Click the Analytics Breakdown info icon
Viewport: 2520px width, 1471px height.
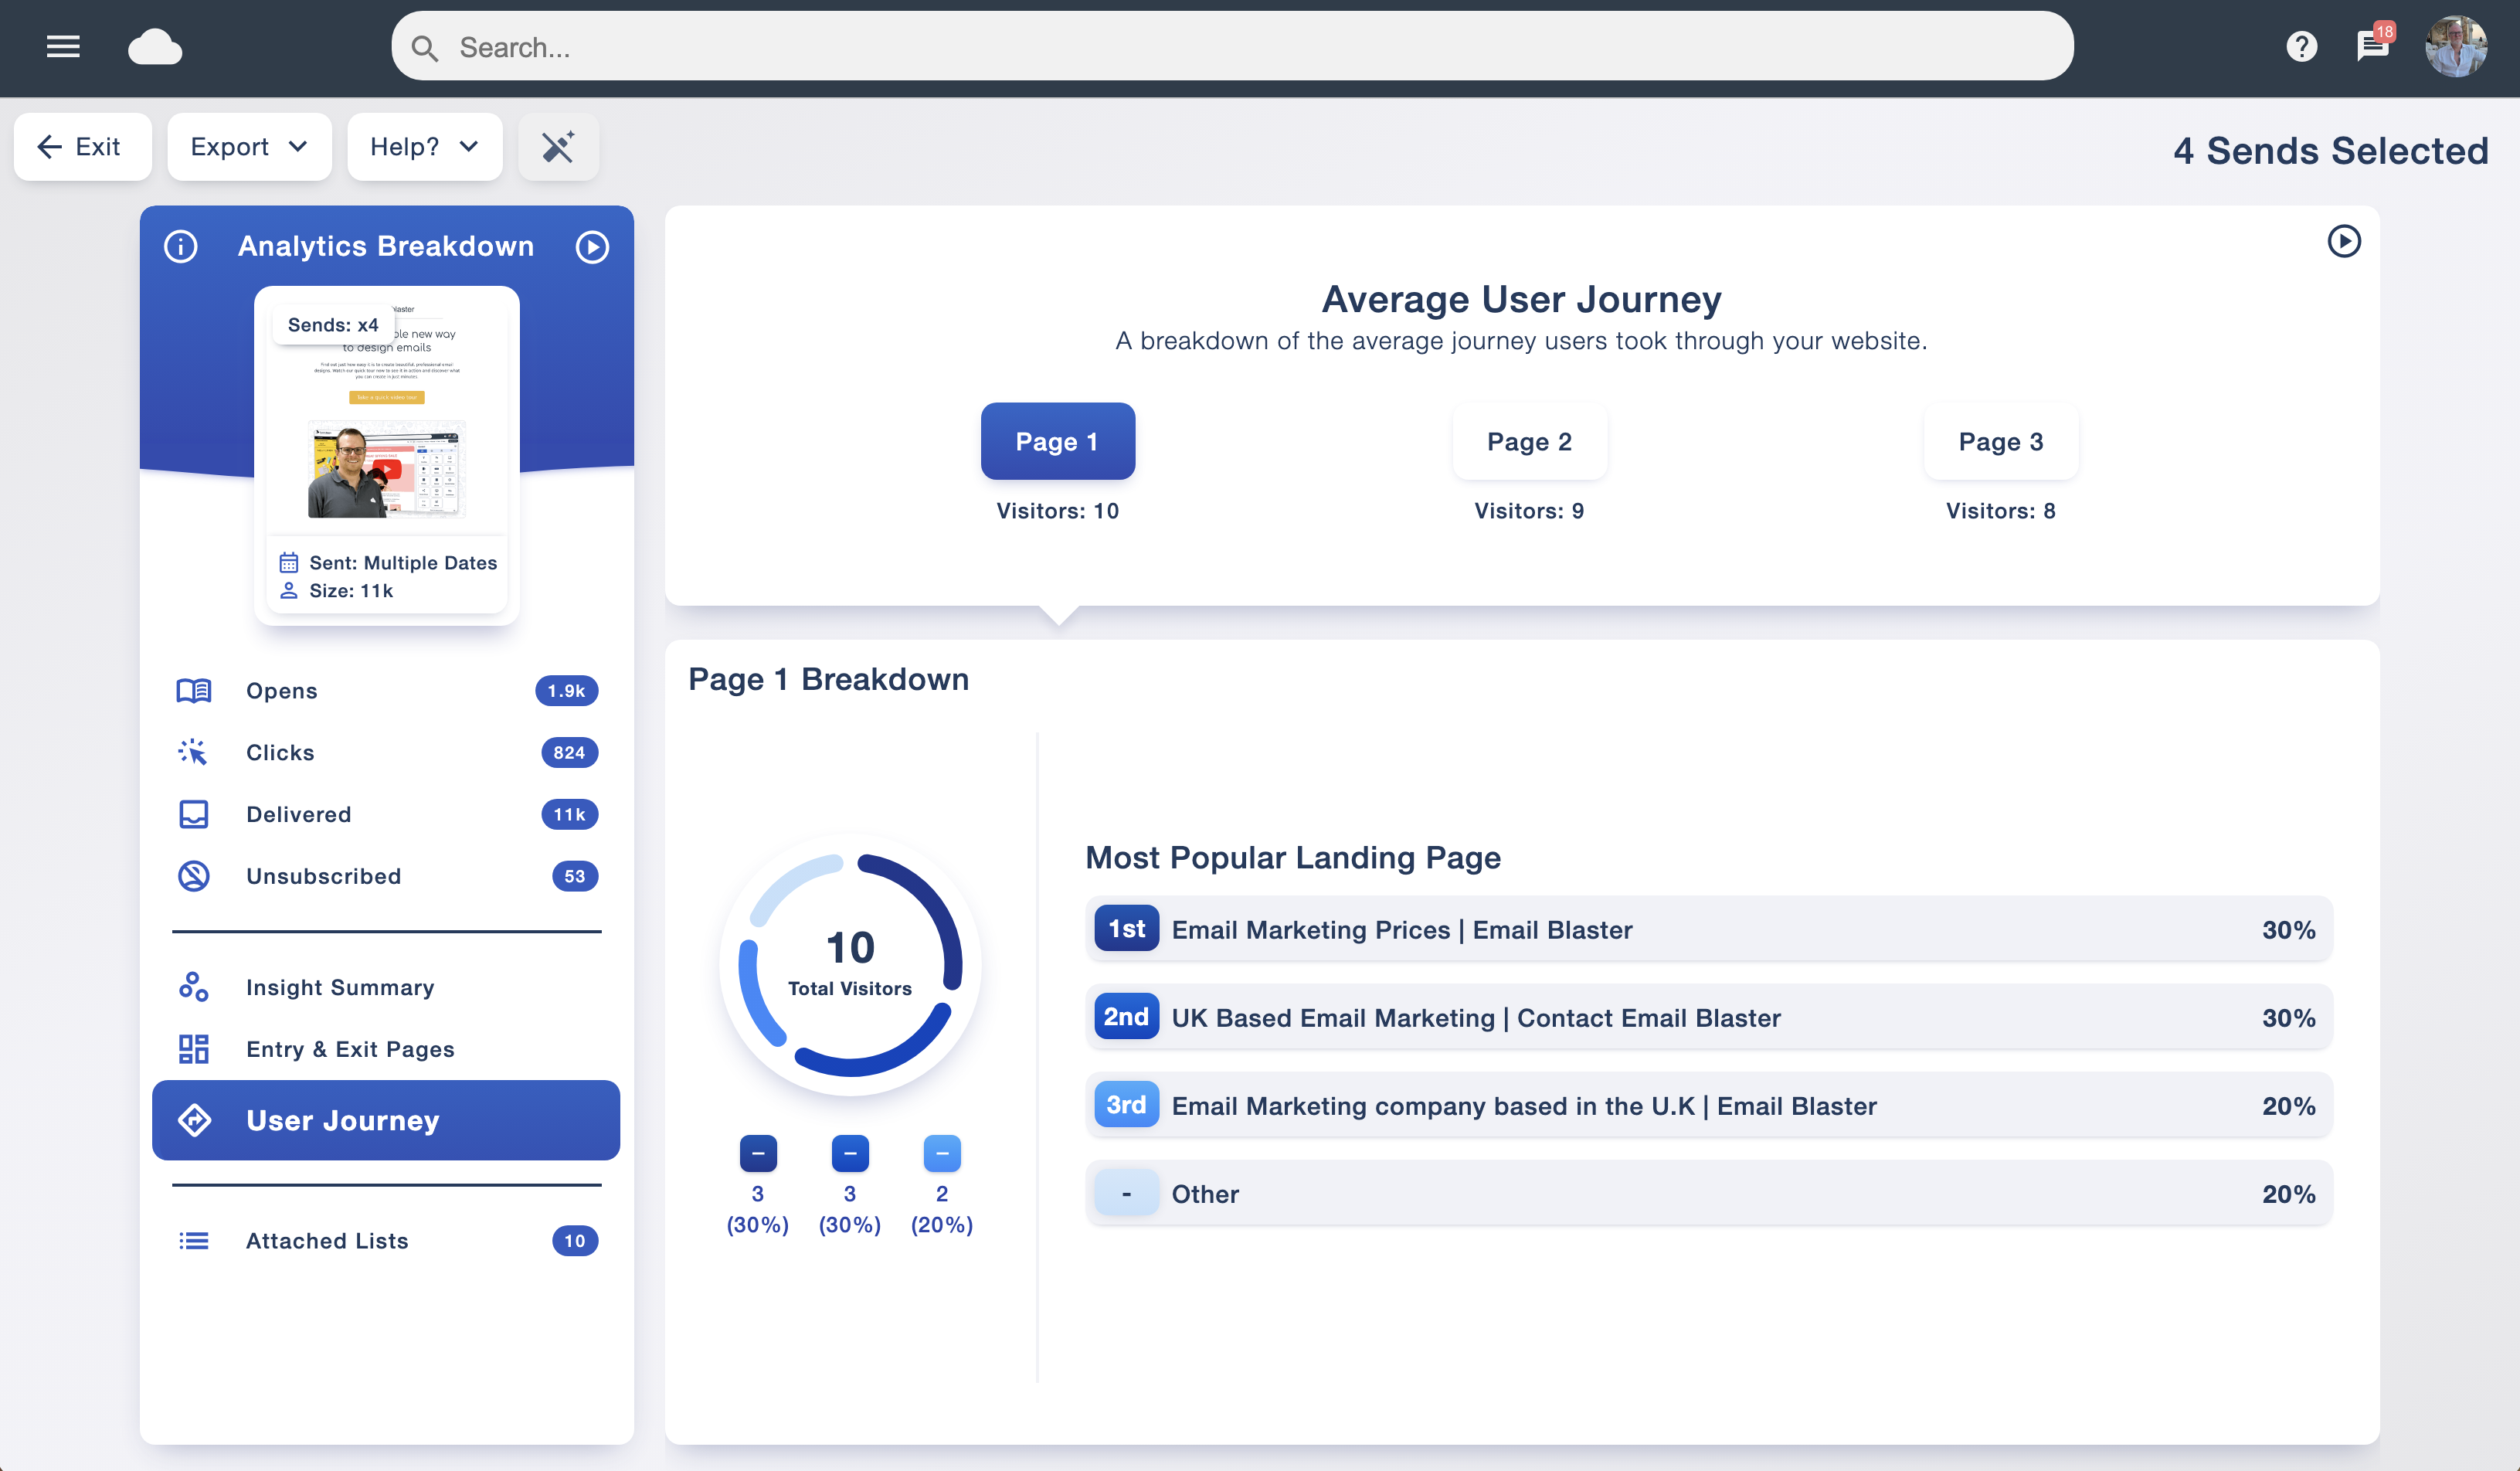point(181,246)
